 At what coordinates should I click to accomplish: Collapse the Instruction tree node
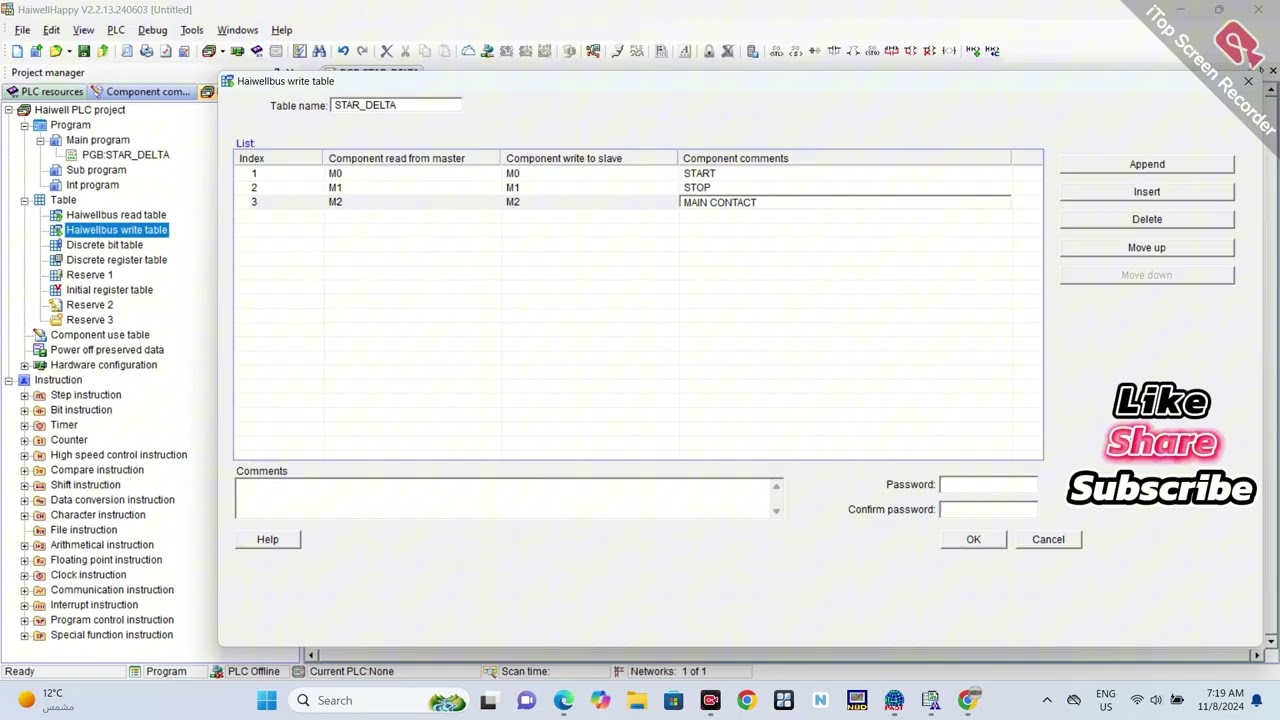[9, 380]
